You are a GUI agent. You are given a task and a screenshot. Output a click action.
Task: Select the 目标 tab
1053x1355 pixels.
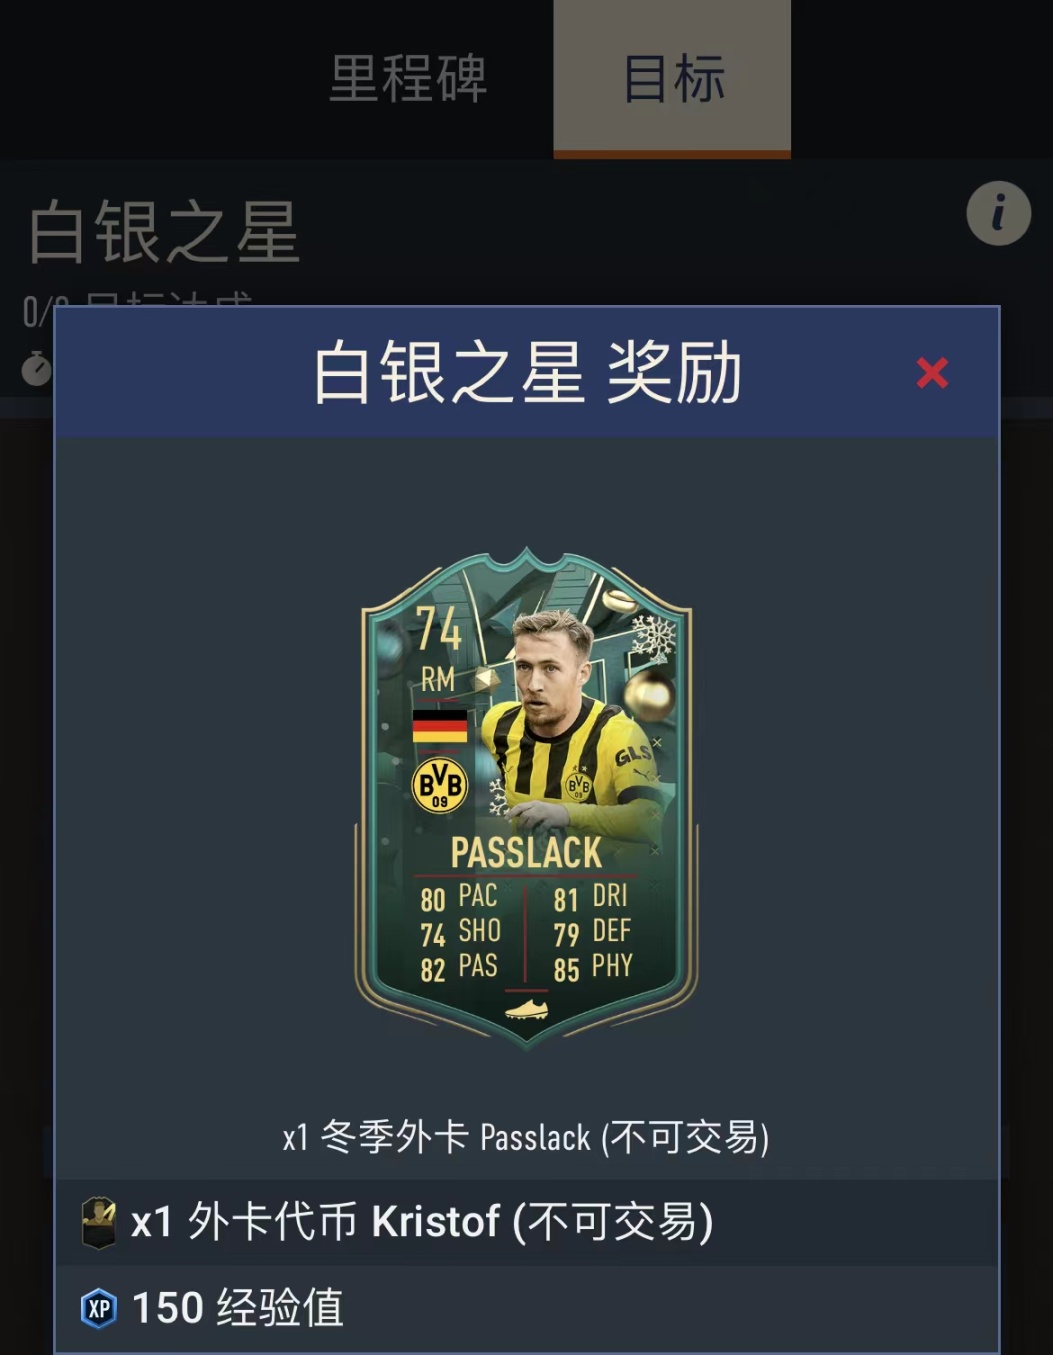coord(672,79)
